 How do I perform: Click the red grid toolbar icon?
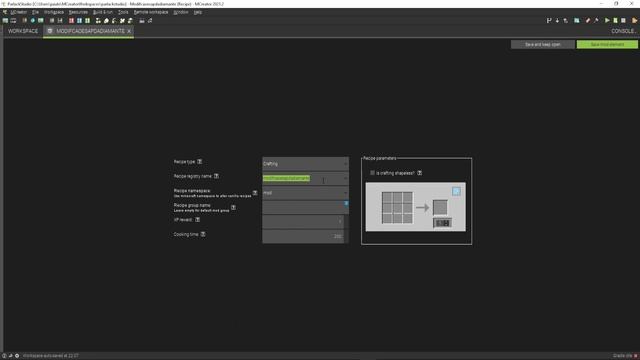[71, 20]
